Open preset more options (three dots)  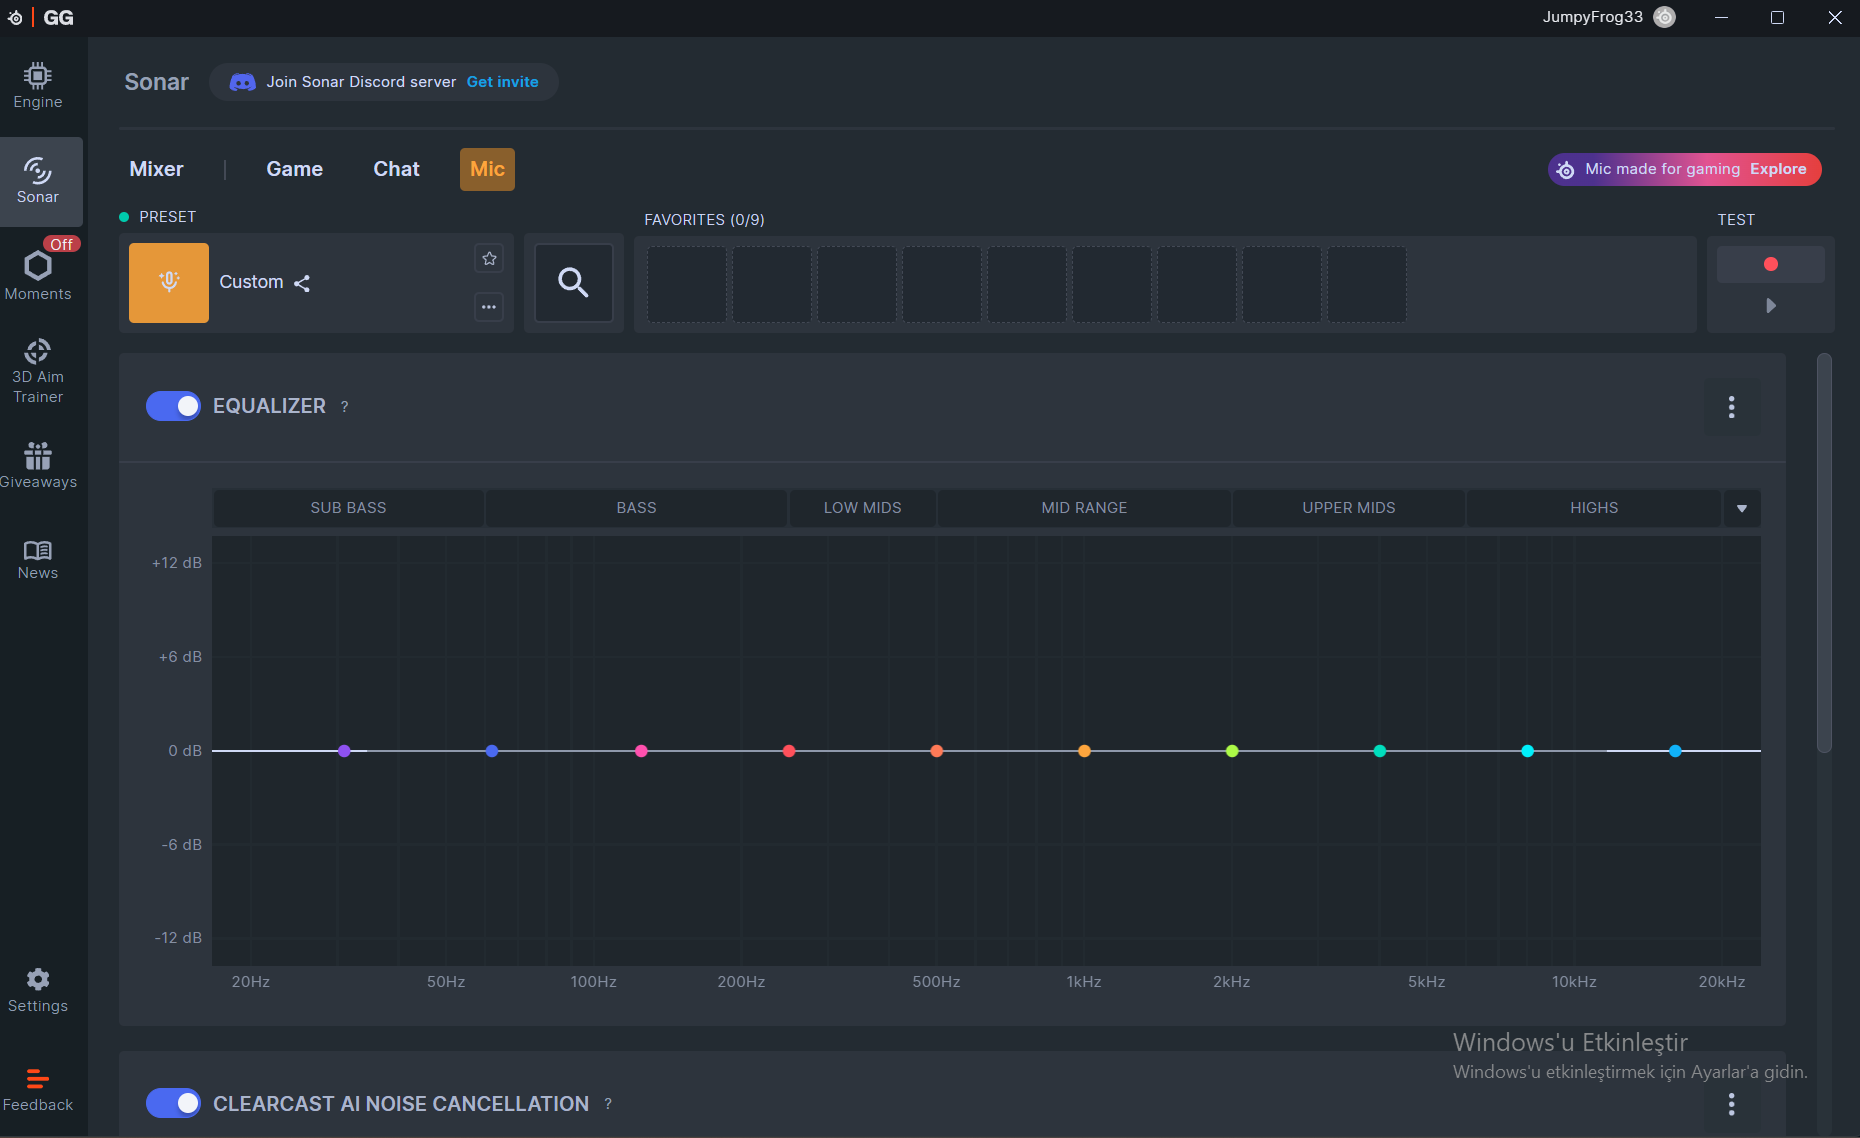click(489, 307)
